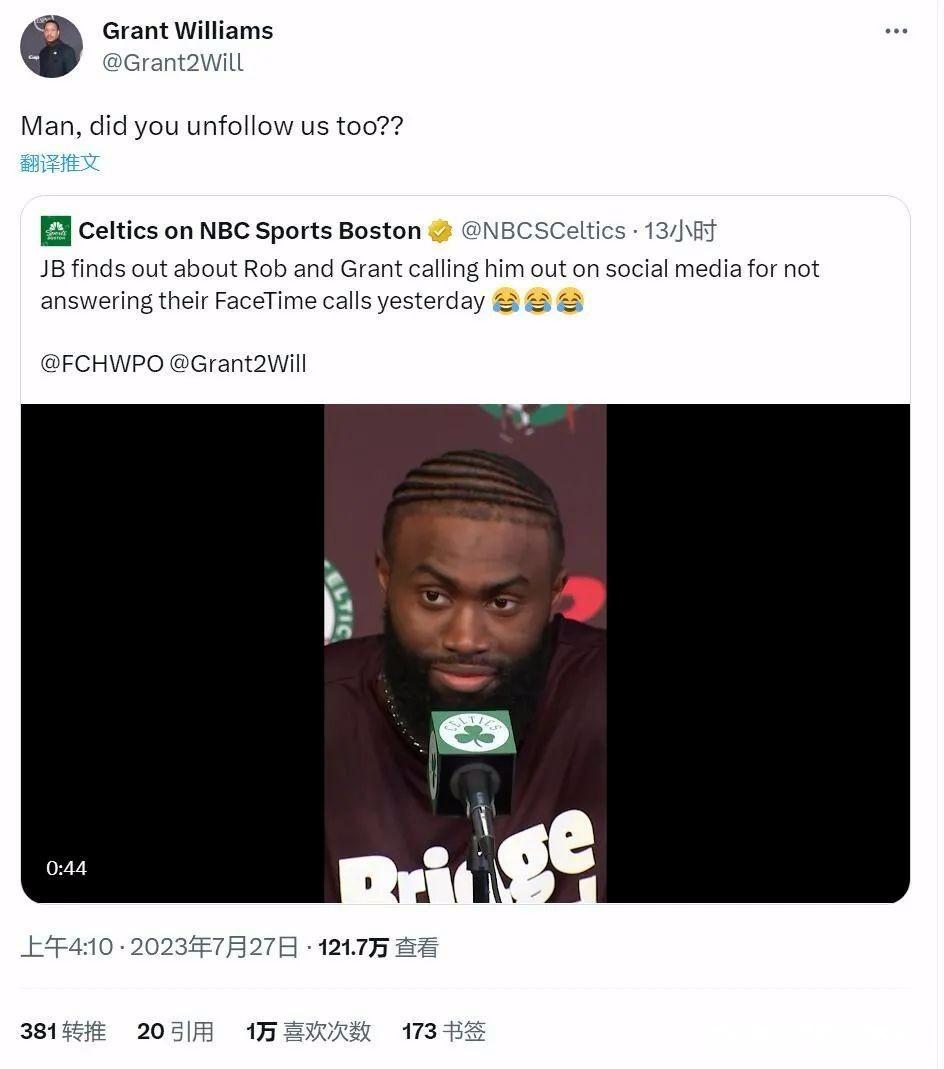Open the @FCHWPO mention
Image resolution: width=944 pixels, height=1069 pixels.
click(101, 363)
